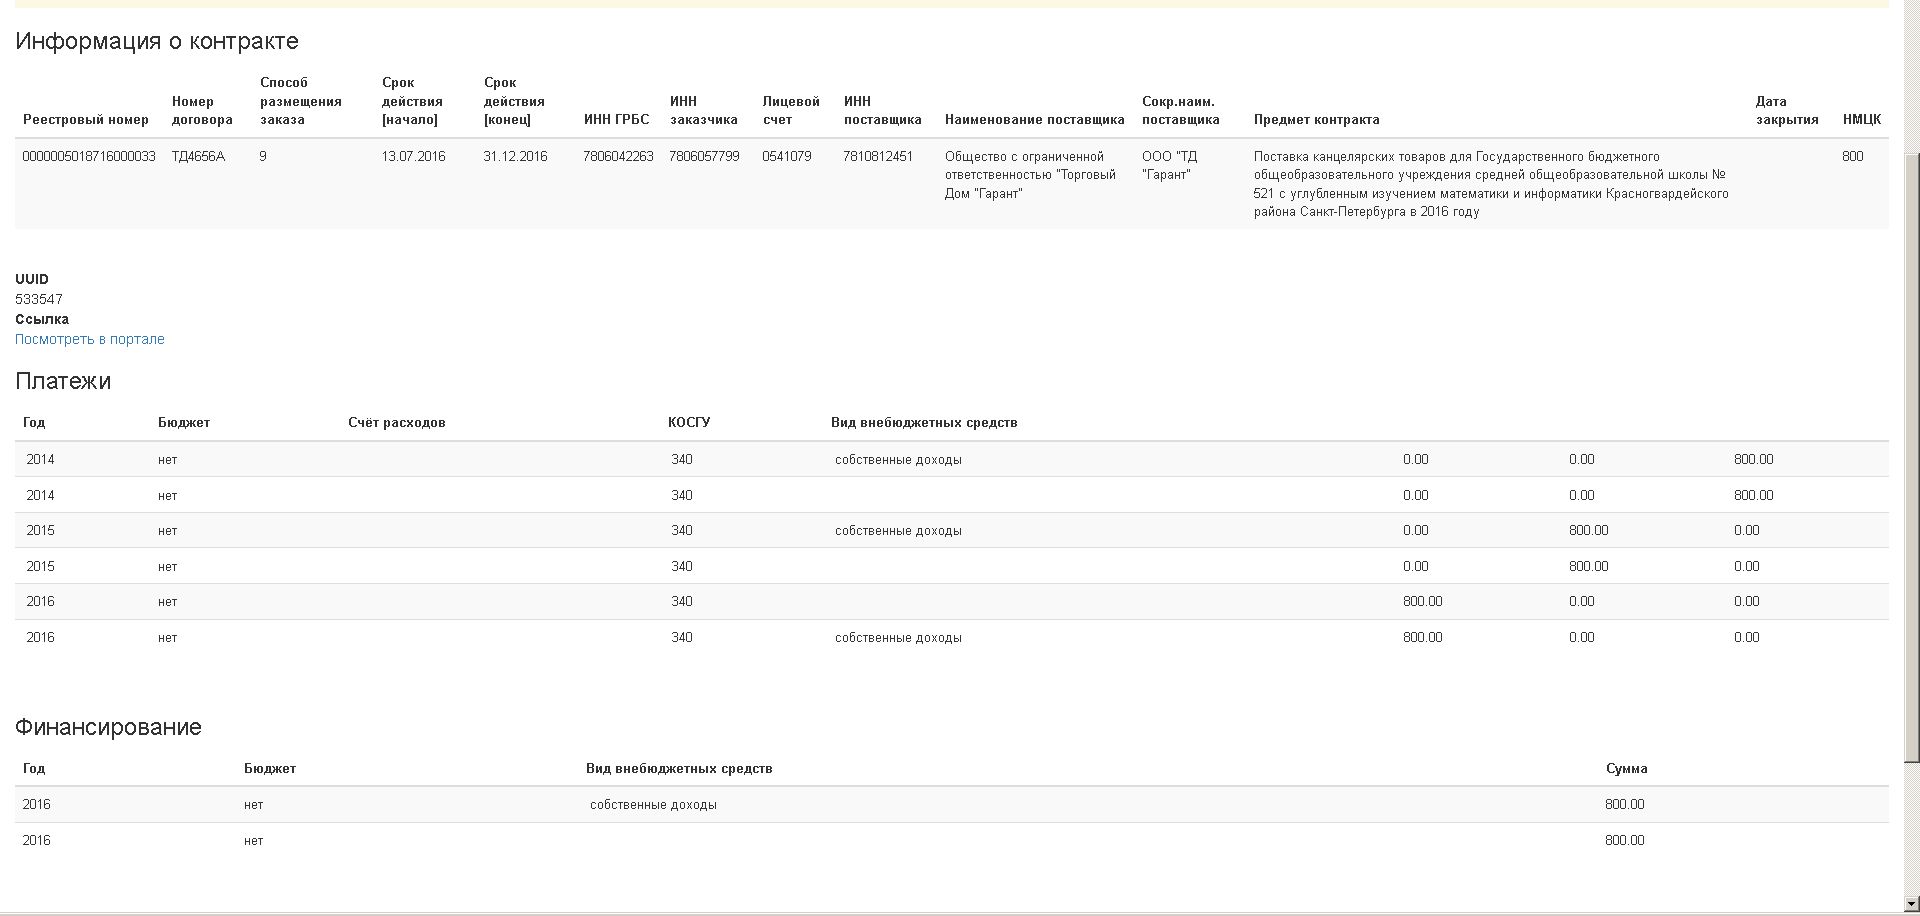Click the end date 31.12.2016
Image resolution: width=1920 pixels, height=916 pixels.
pos(515,156)
